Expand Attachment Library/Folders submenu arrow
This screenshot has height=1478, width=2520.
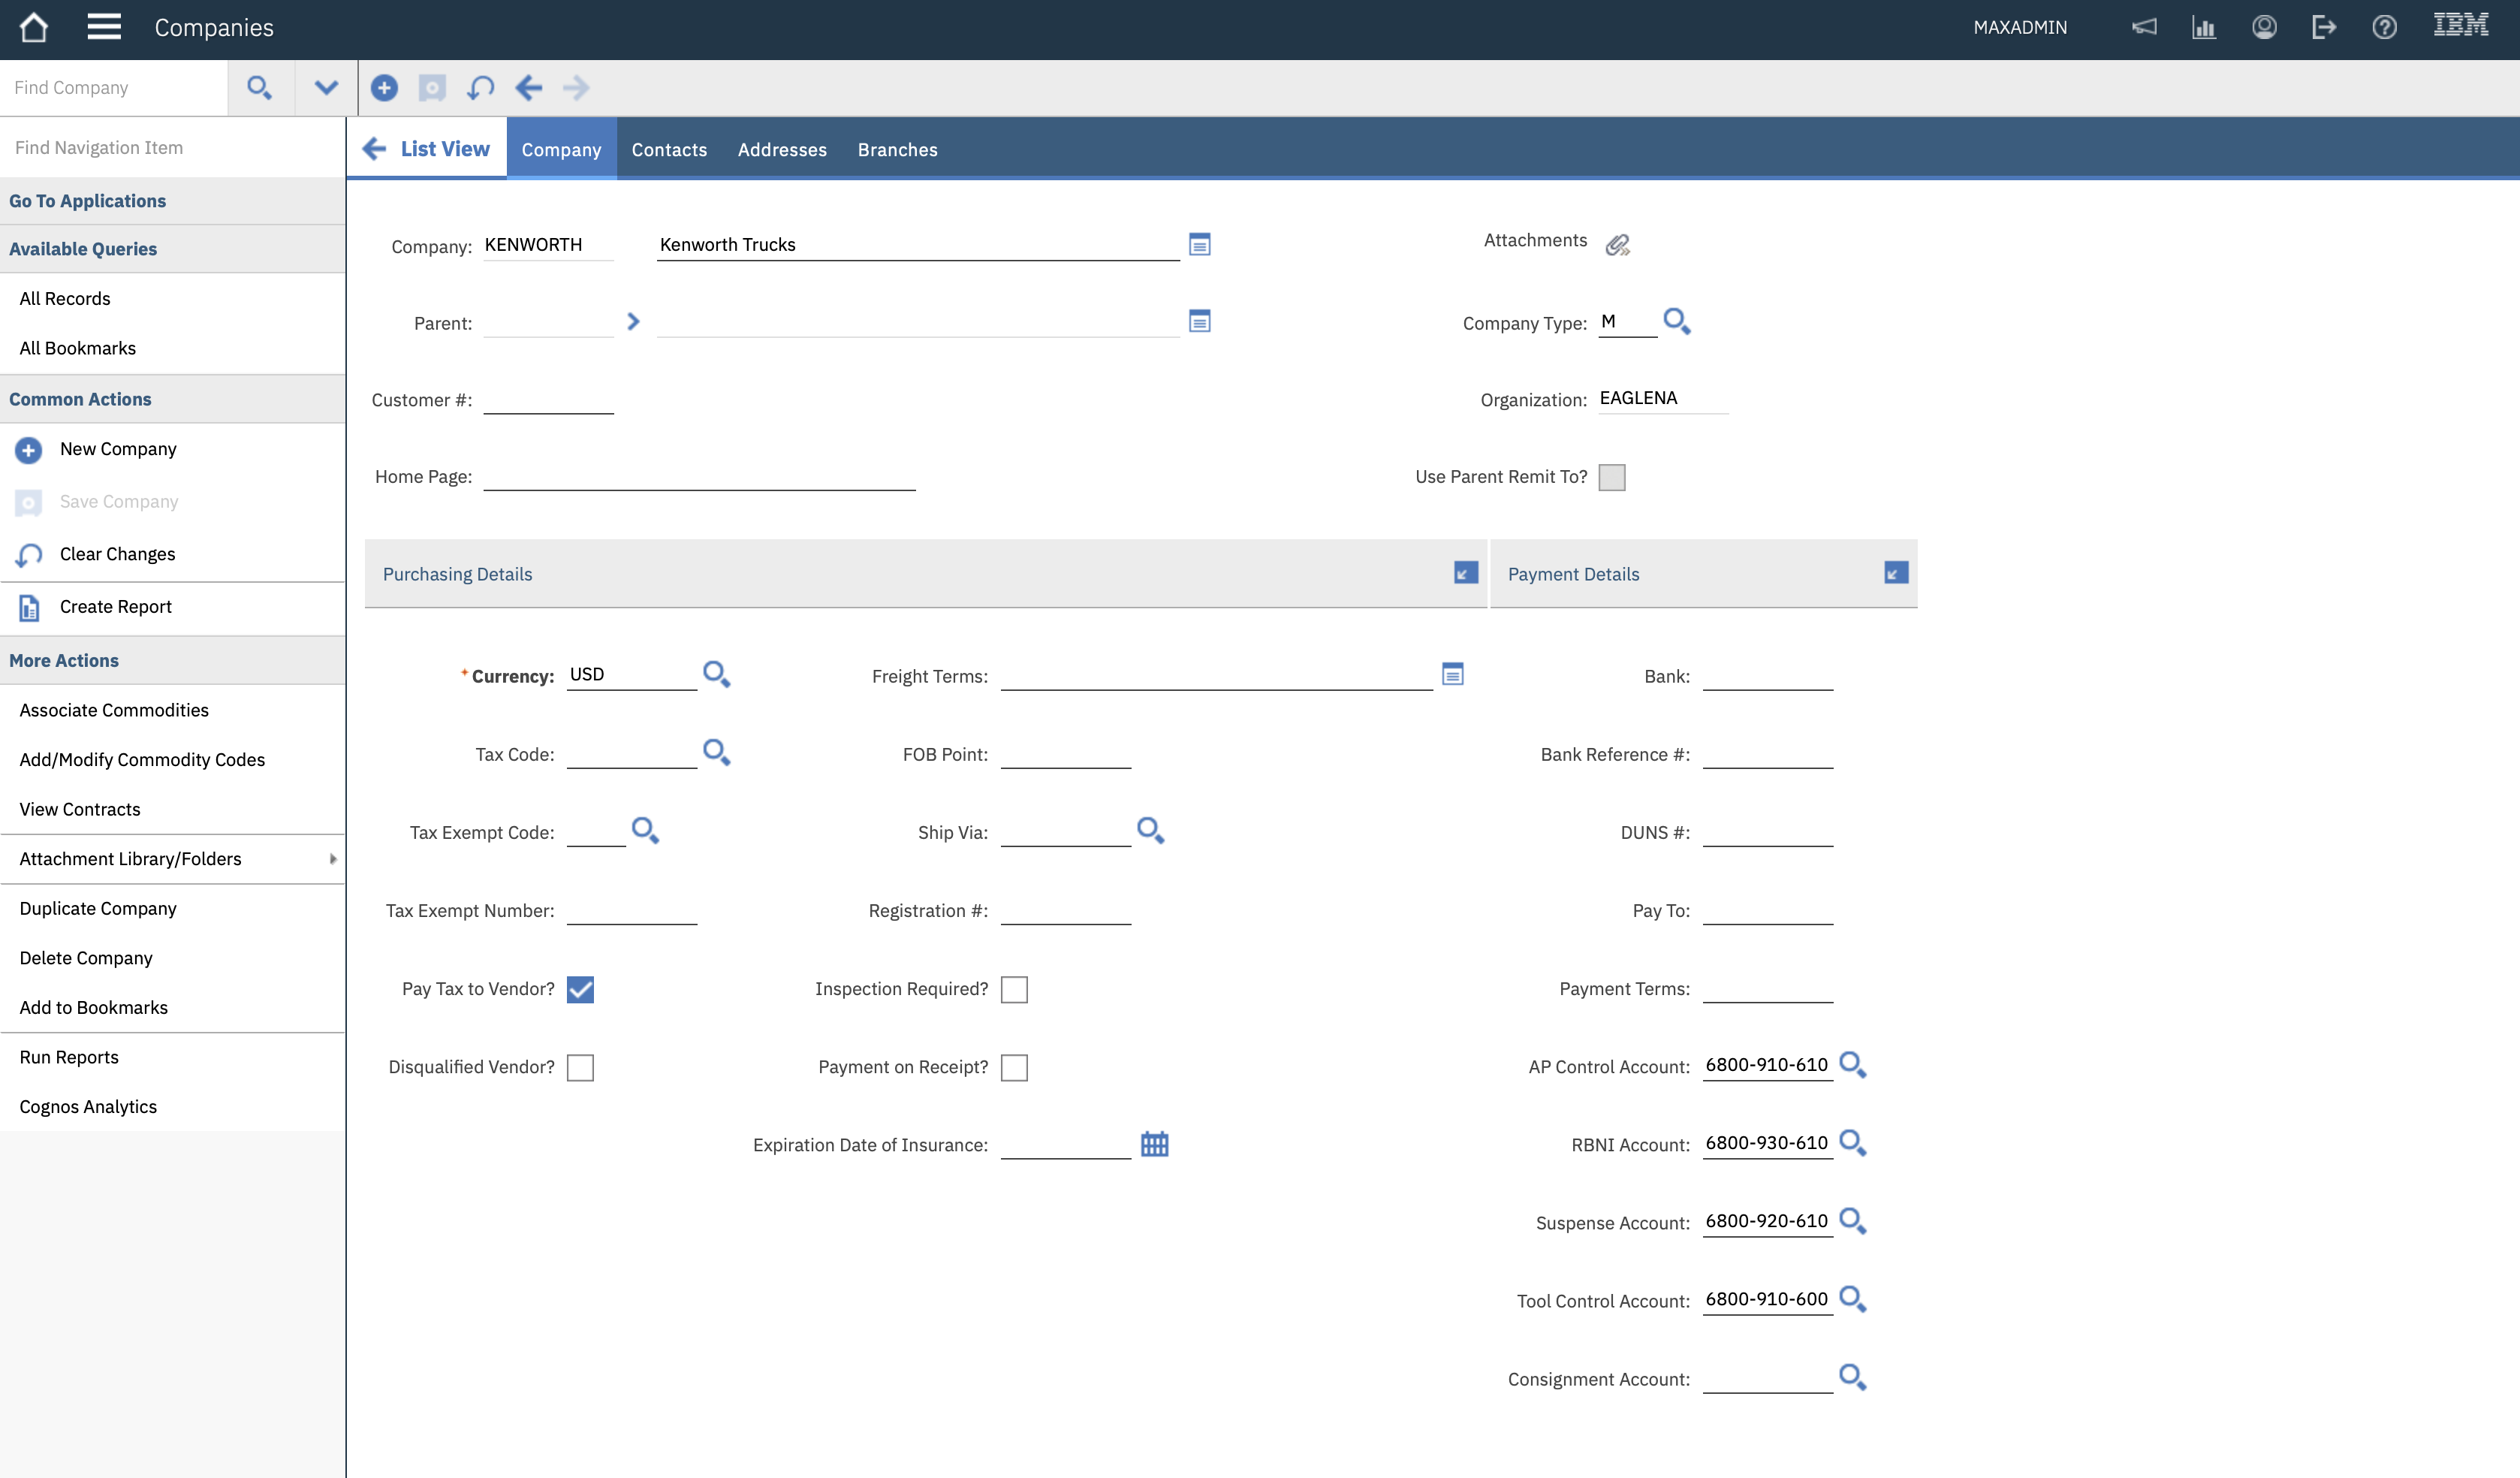pos(333,859)
